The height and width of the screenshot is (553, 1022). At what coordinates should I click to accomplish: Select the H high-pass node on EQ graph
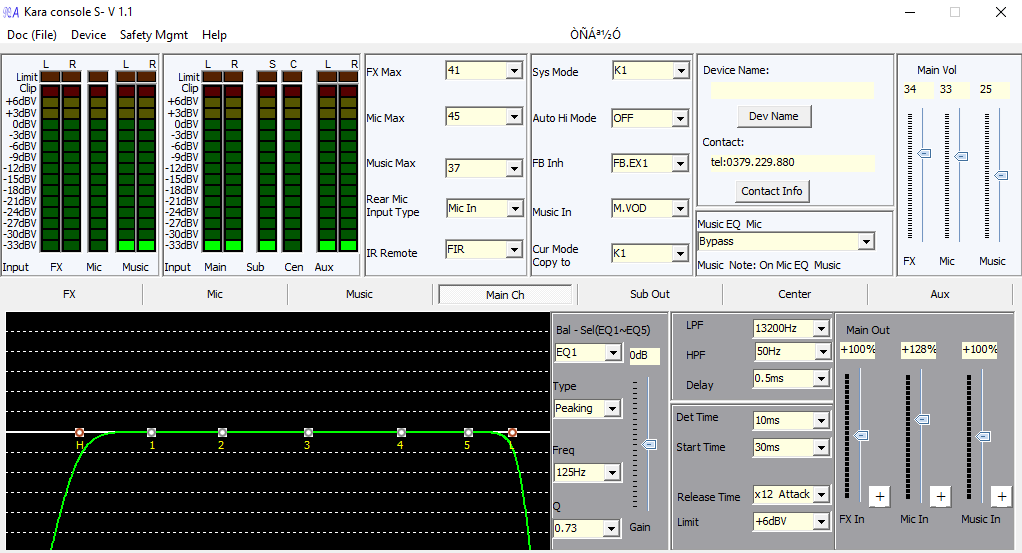click(80, 432)
